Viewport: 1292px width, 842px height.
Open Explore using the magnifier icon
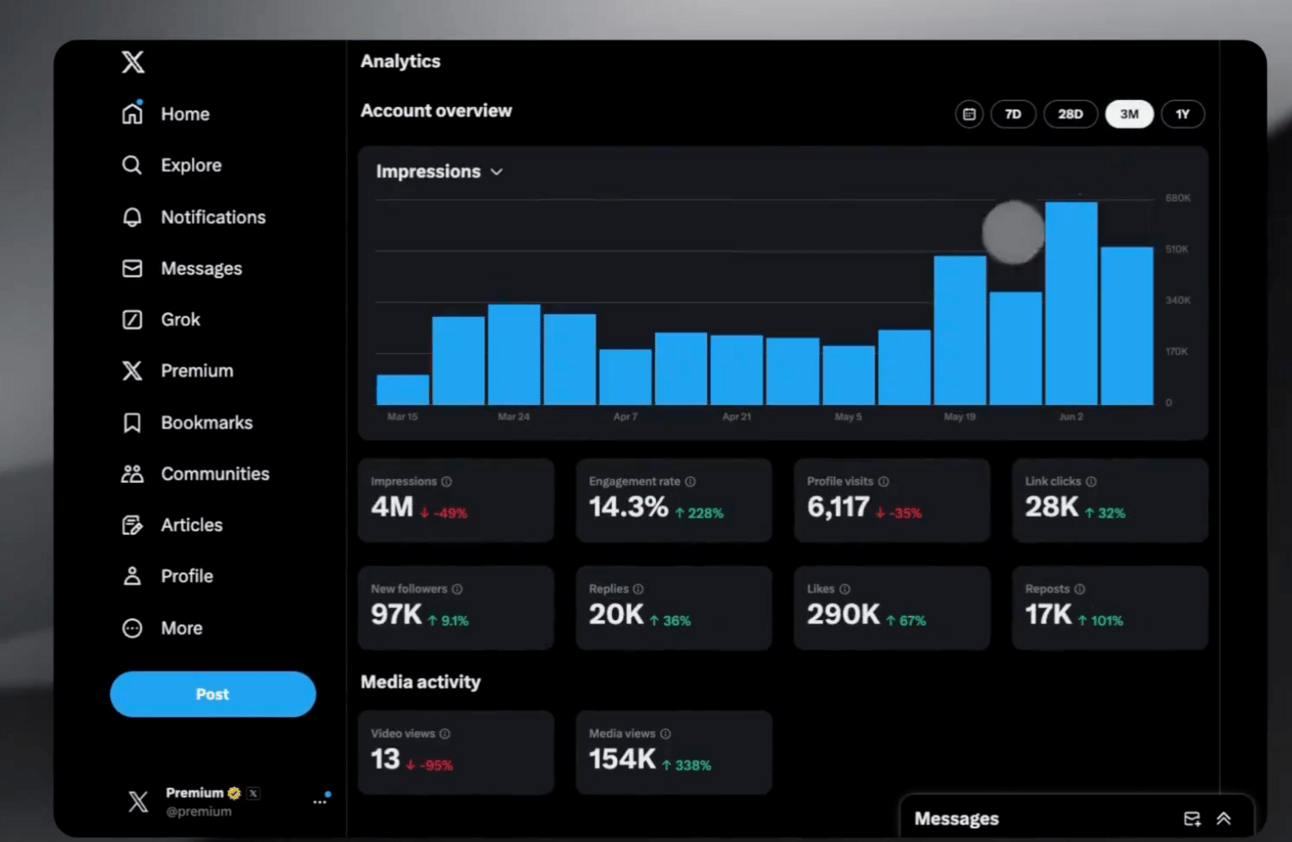(x=132, y=165)
